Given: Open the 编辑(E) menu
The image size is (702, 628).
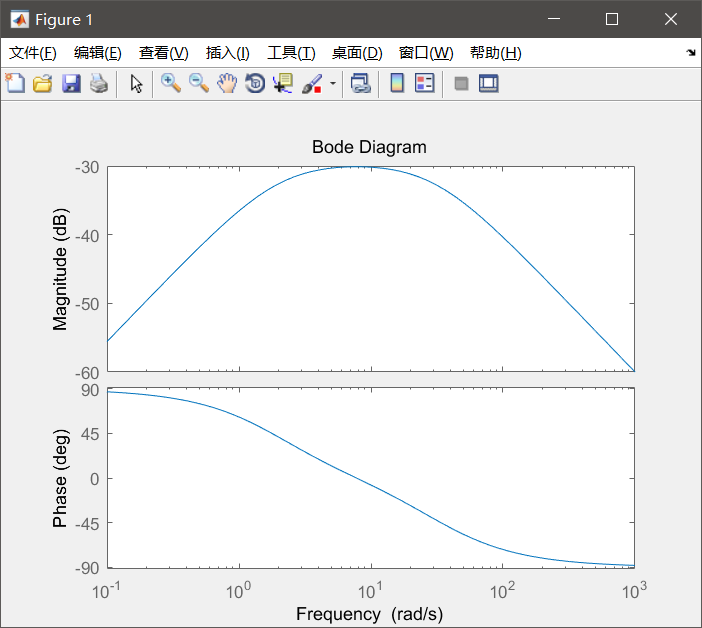Looking at the screenshot, I should pyautogui.click(x=98, y=53).
